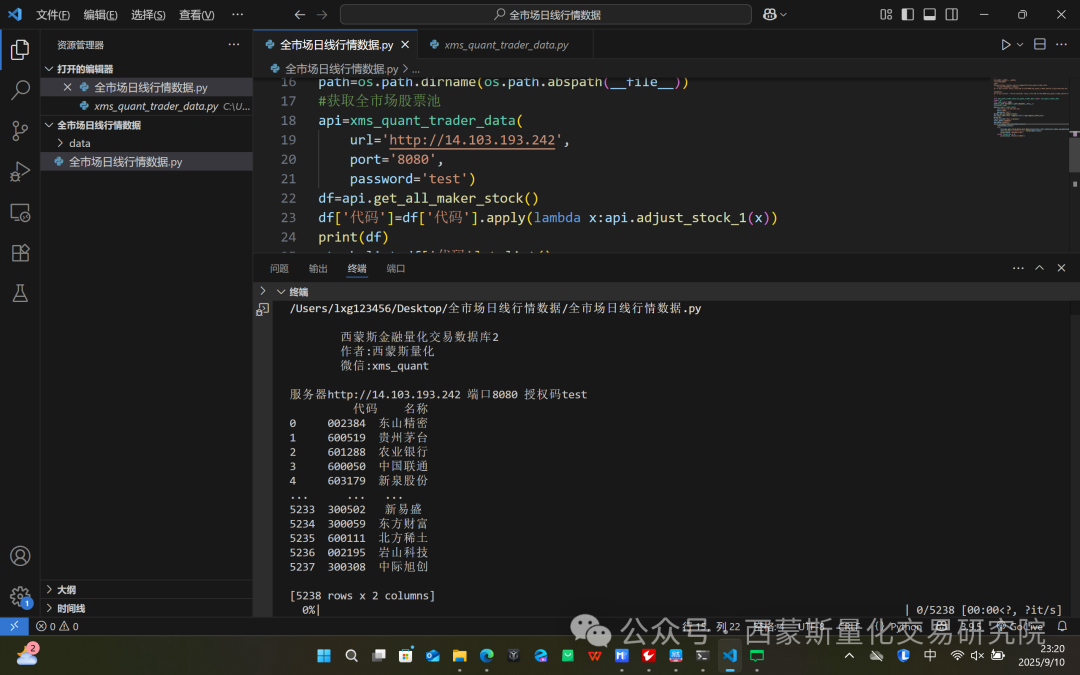Switch to 输出 panel tab
The width and height of the screenshot is (1080, 675).
click(318, 269)
